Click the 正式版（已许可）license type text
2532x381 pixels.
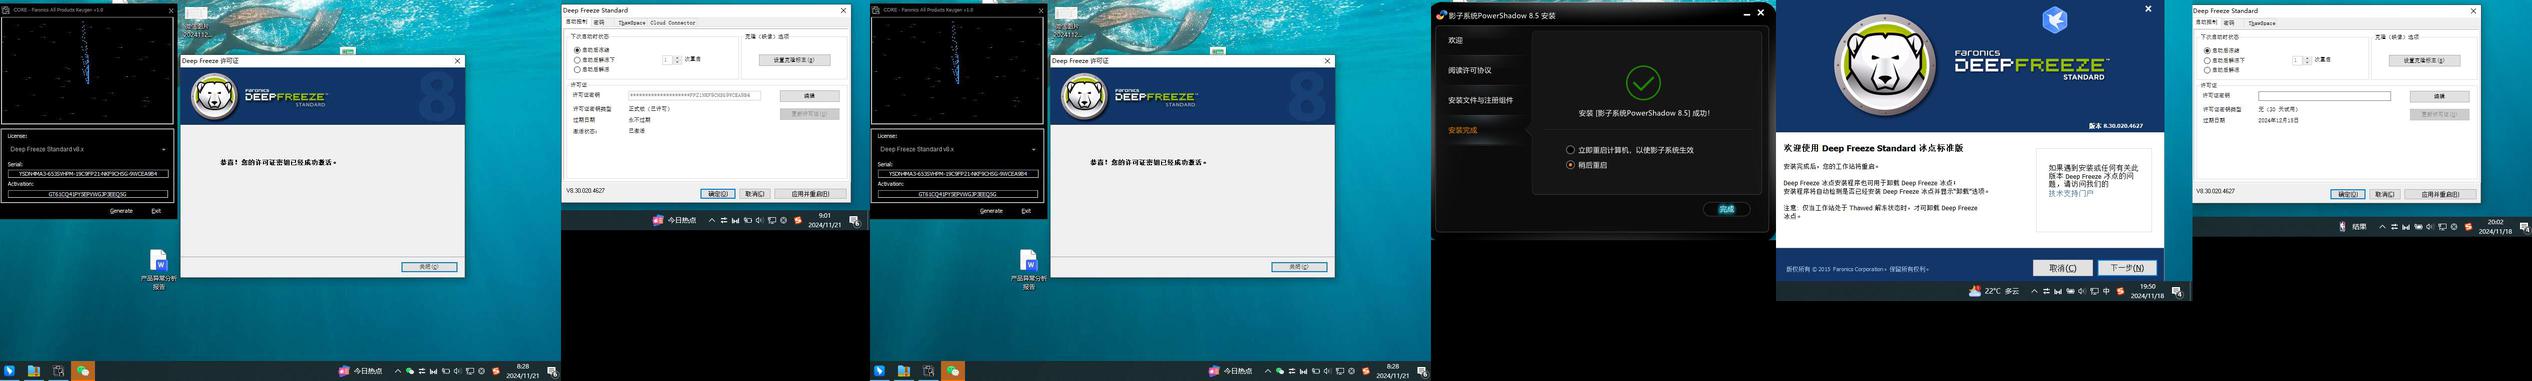[x=649, y=108]
